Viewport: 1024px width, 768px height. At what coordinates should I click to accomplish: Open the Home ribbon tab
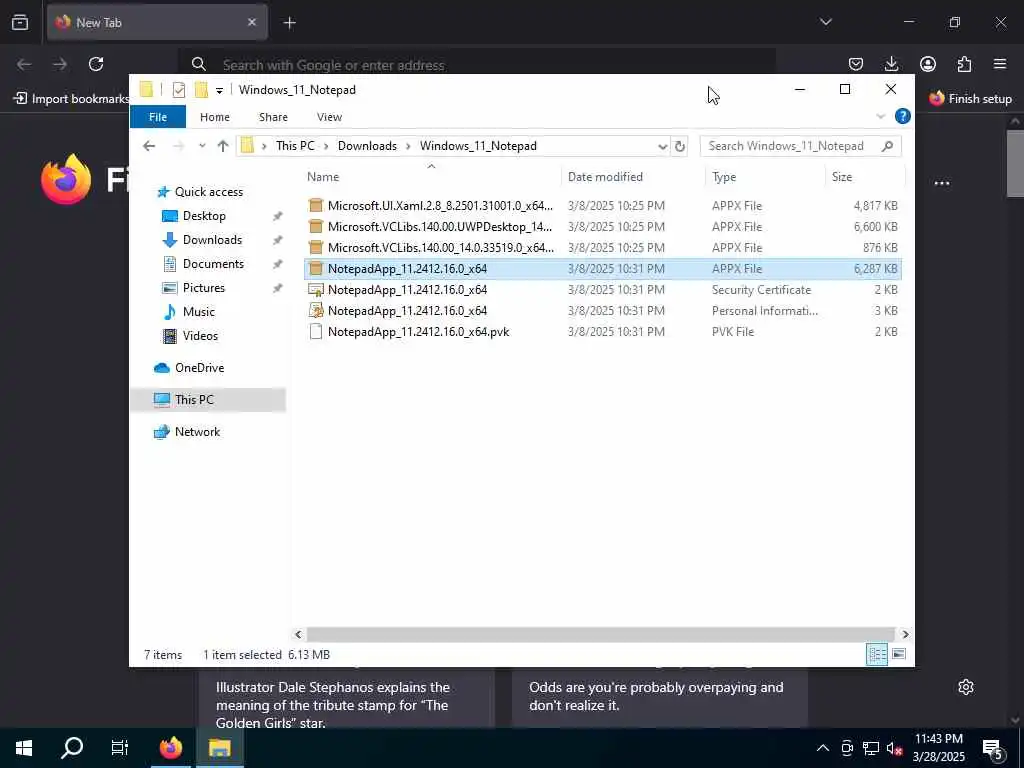[x=214, y=117]
